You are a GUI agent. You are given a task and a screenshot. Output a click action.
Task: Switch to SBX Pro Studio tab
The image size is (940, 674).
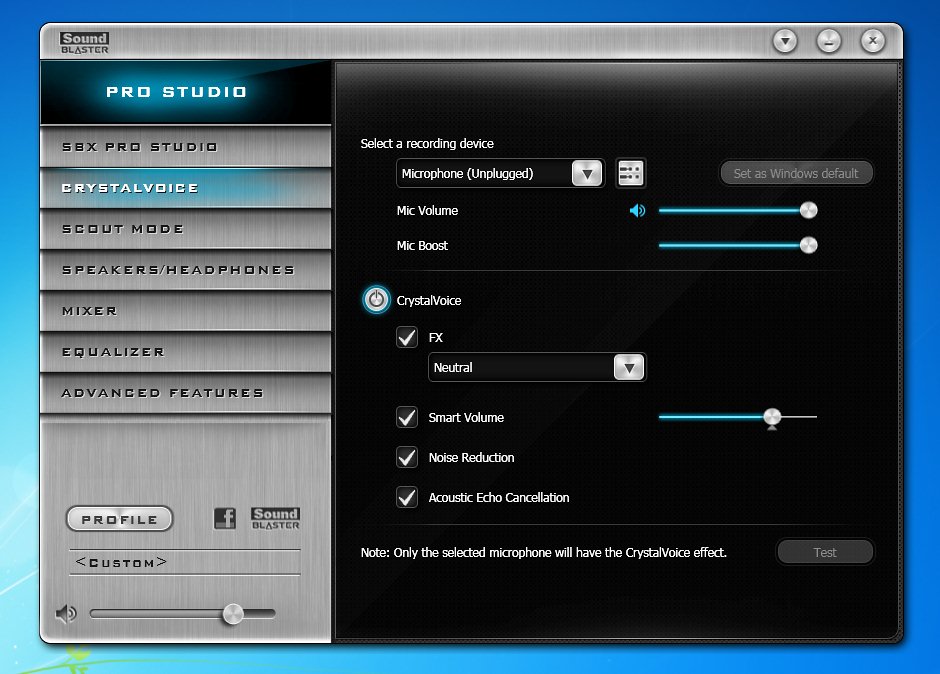pyautogui.click(x=185, y=147)
